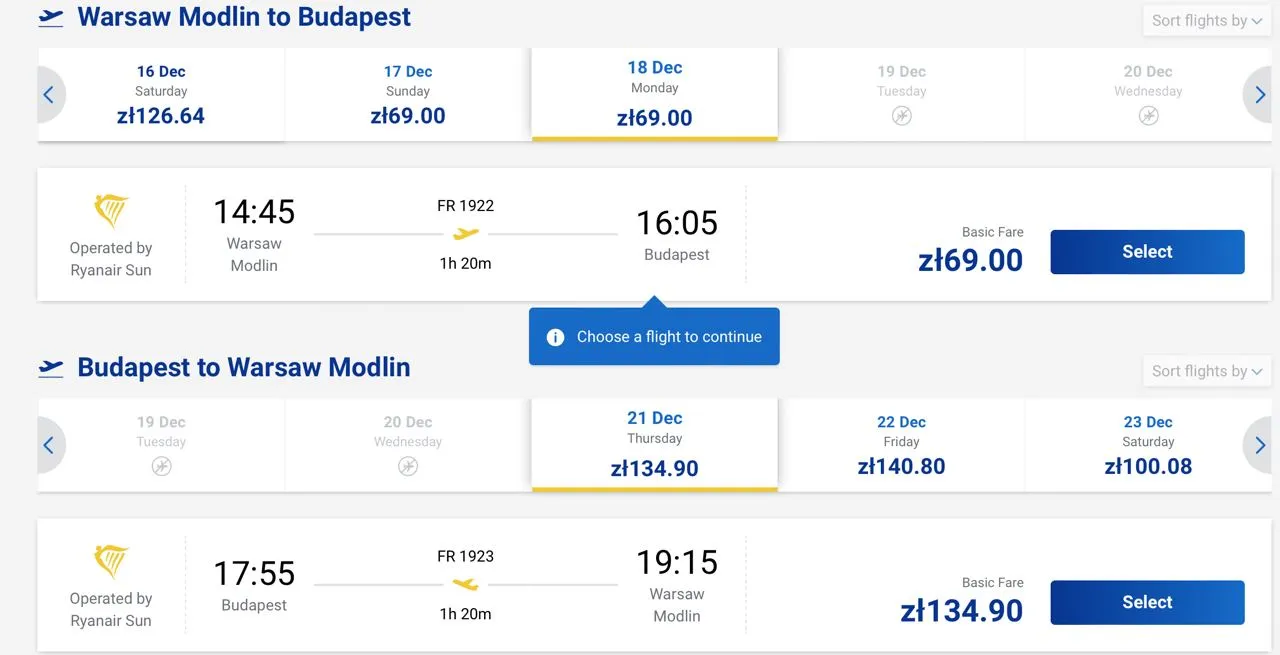Show later outbound dates with right arrow
This screenshot has height=655, width=1280.
click(1260, 95)
